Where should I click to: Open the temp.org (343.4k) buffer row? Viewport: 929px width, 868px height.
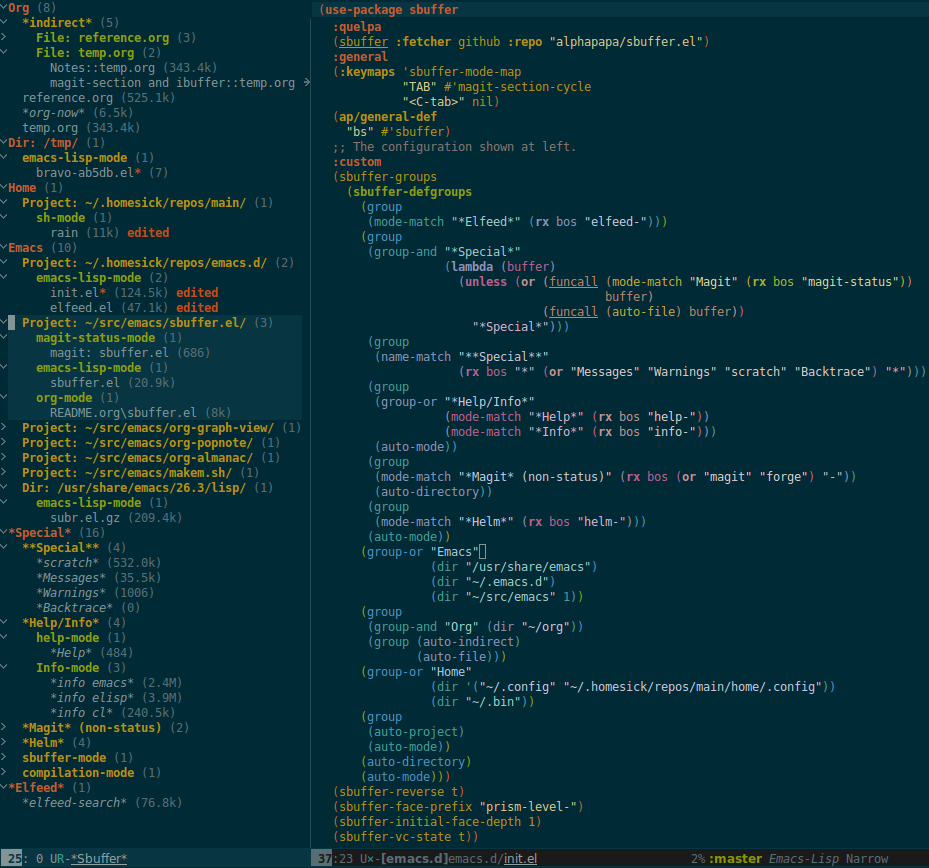[81, 127]
